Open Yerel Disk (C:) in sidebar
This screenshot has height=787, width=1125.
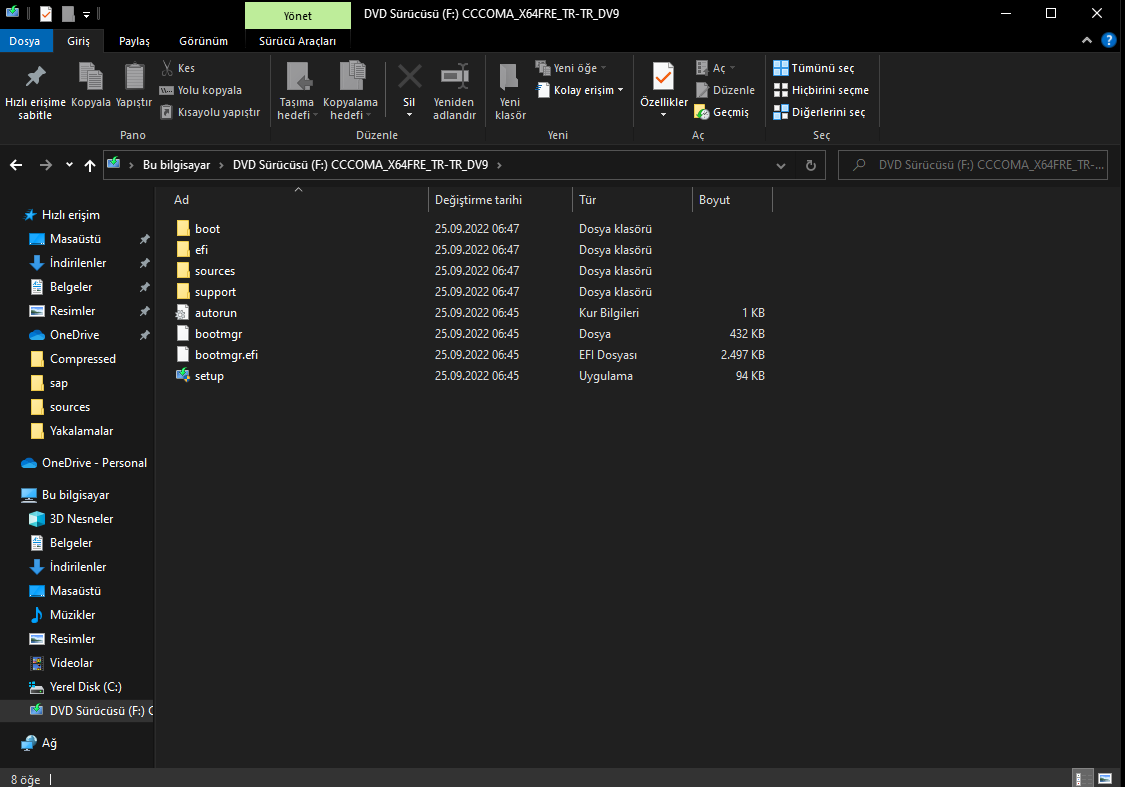(x=85, y=687)
